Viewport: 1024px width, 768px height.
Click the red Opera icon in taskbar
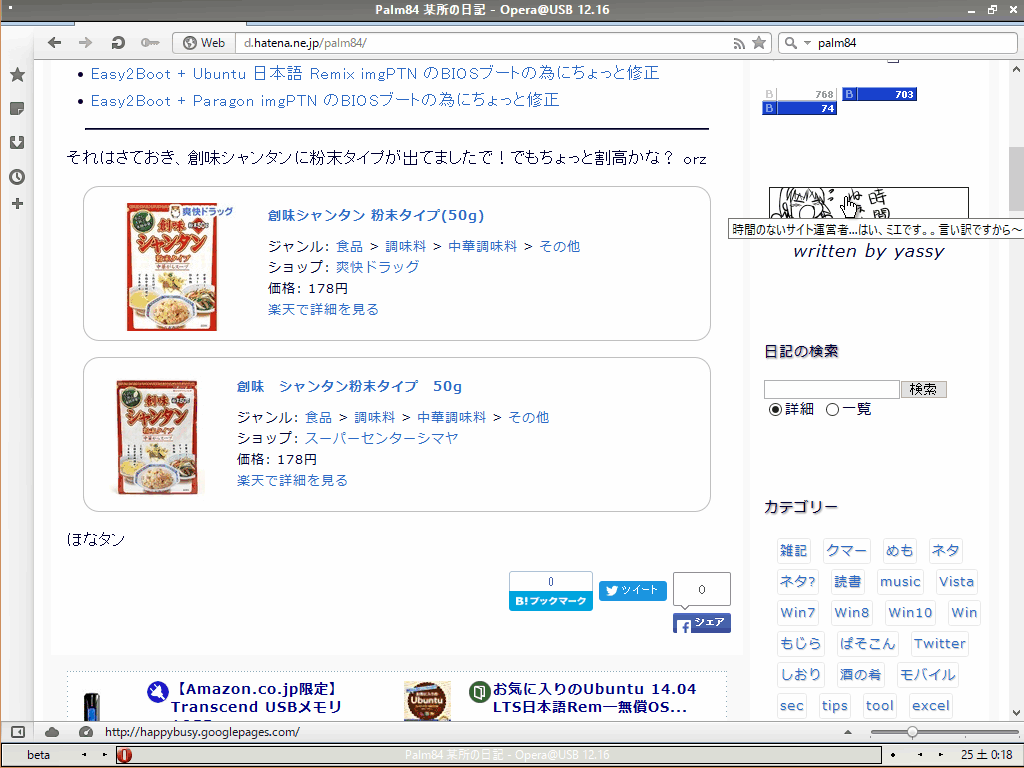point(124,755)
